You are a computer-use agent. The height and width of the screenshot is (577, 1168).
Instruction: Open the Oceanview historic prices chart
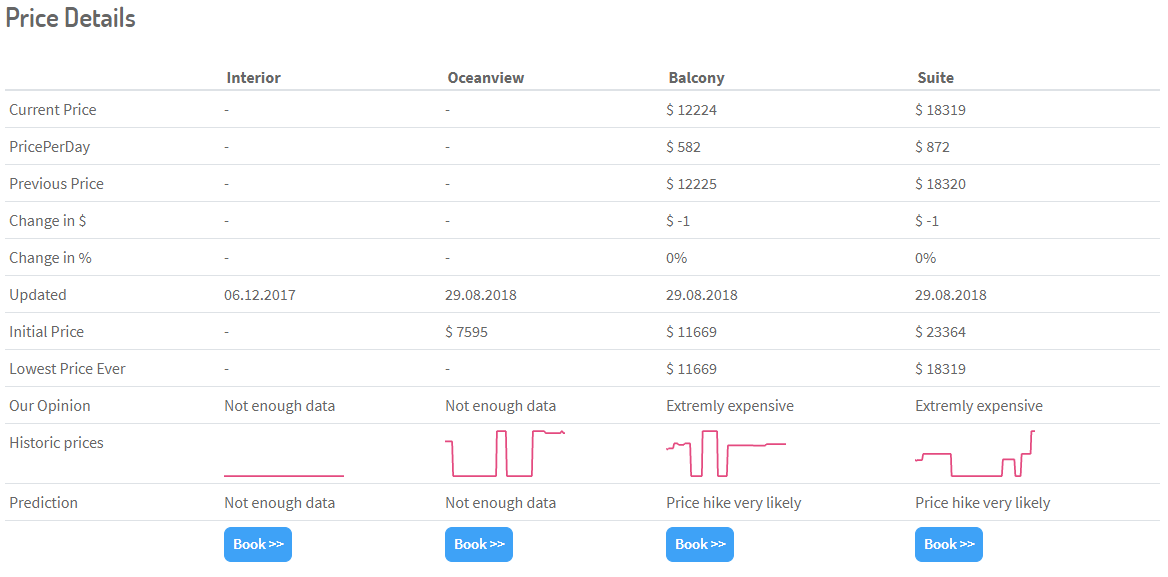pyautogui.click(x=505, y=453)
